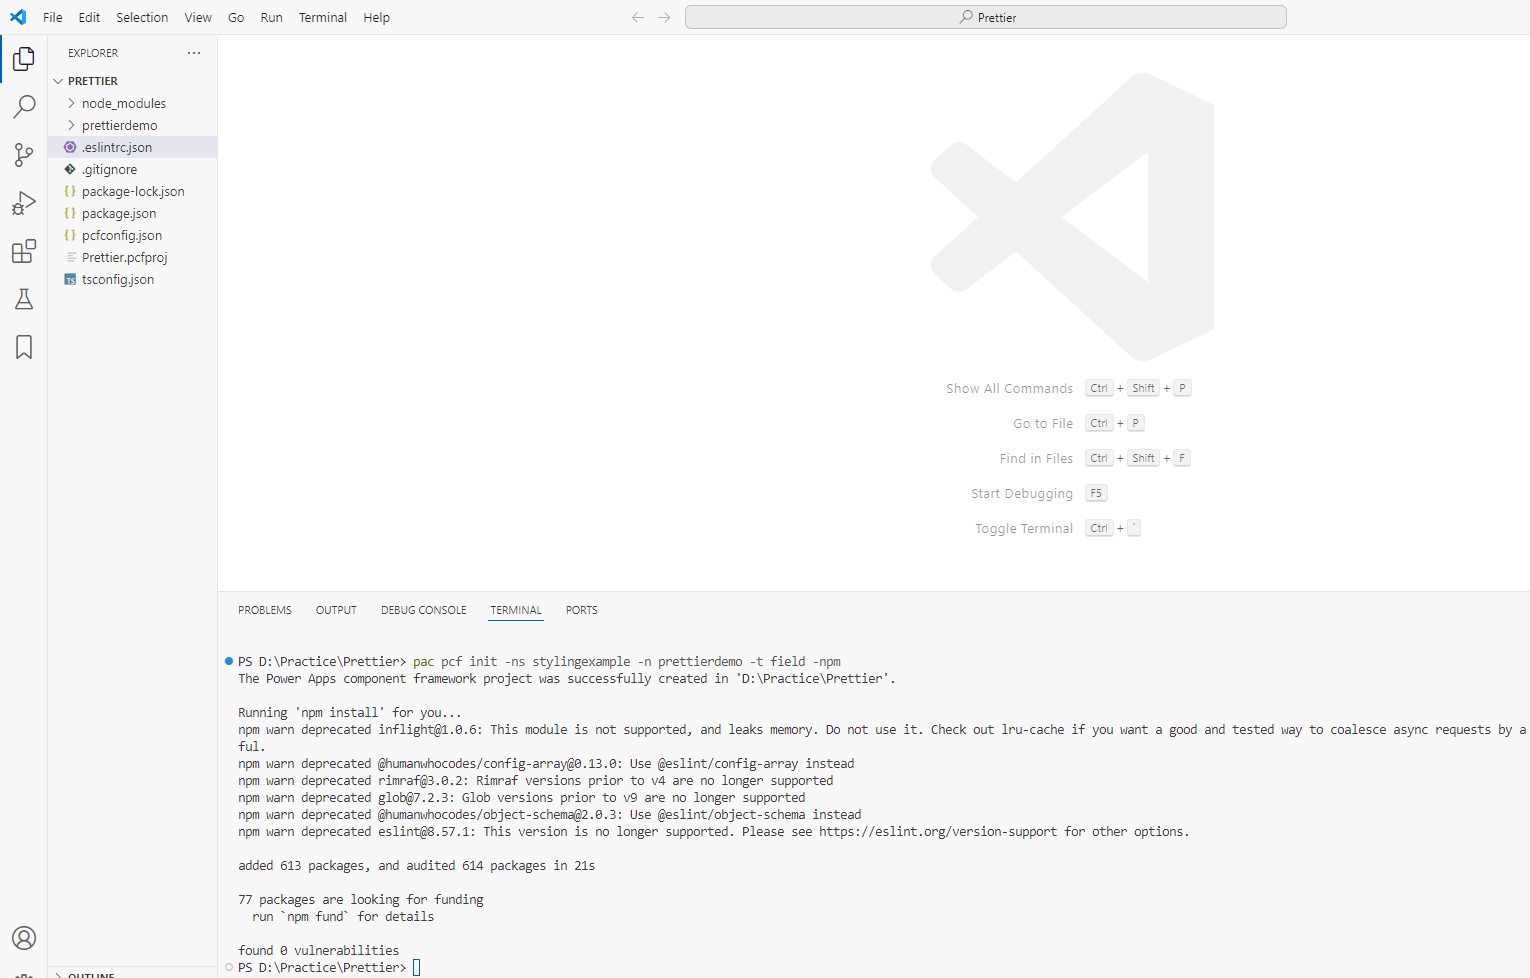Collapse the PRETTIER root folder section

(x=92, y=81)
